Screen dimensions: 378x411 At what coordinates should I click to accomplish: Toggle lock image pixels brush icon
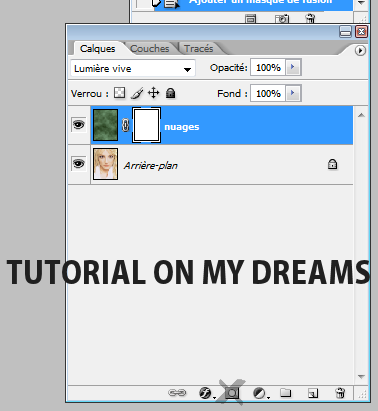tap(137, 93)
